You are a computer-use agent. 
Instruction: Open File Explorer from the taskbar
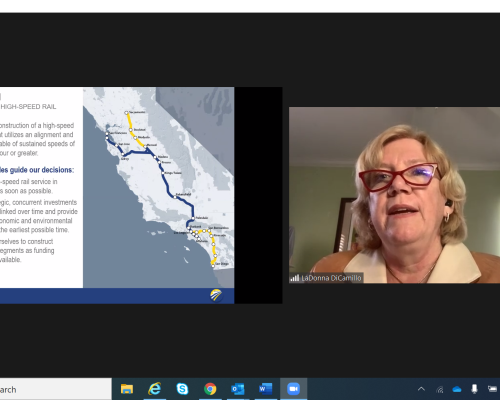pyautogui.click(x=127, y=389)
